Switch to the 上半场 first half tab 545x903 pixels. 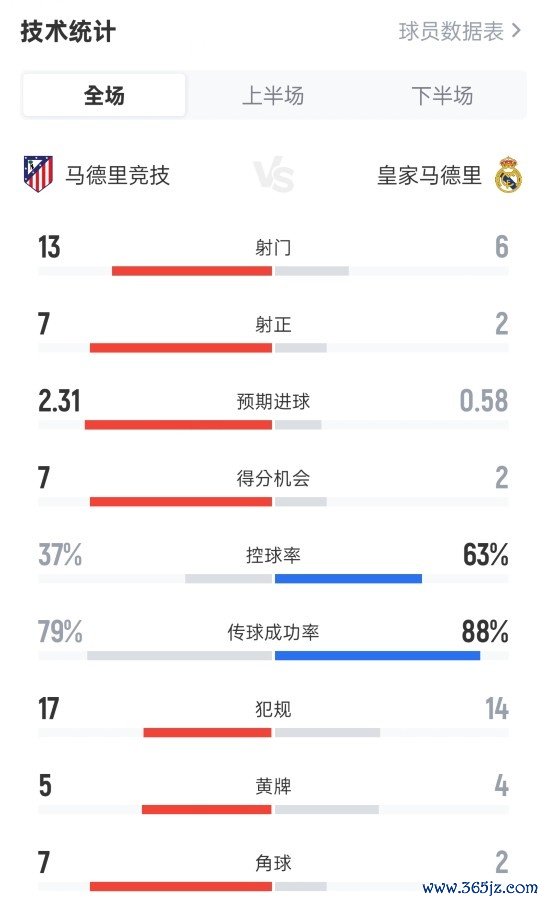click(x=273, y=95)
